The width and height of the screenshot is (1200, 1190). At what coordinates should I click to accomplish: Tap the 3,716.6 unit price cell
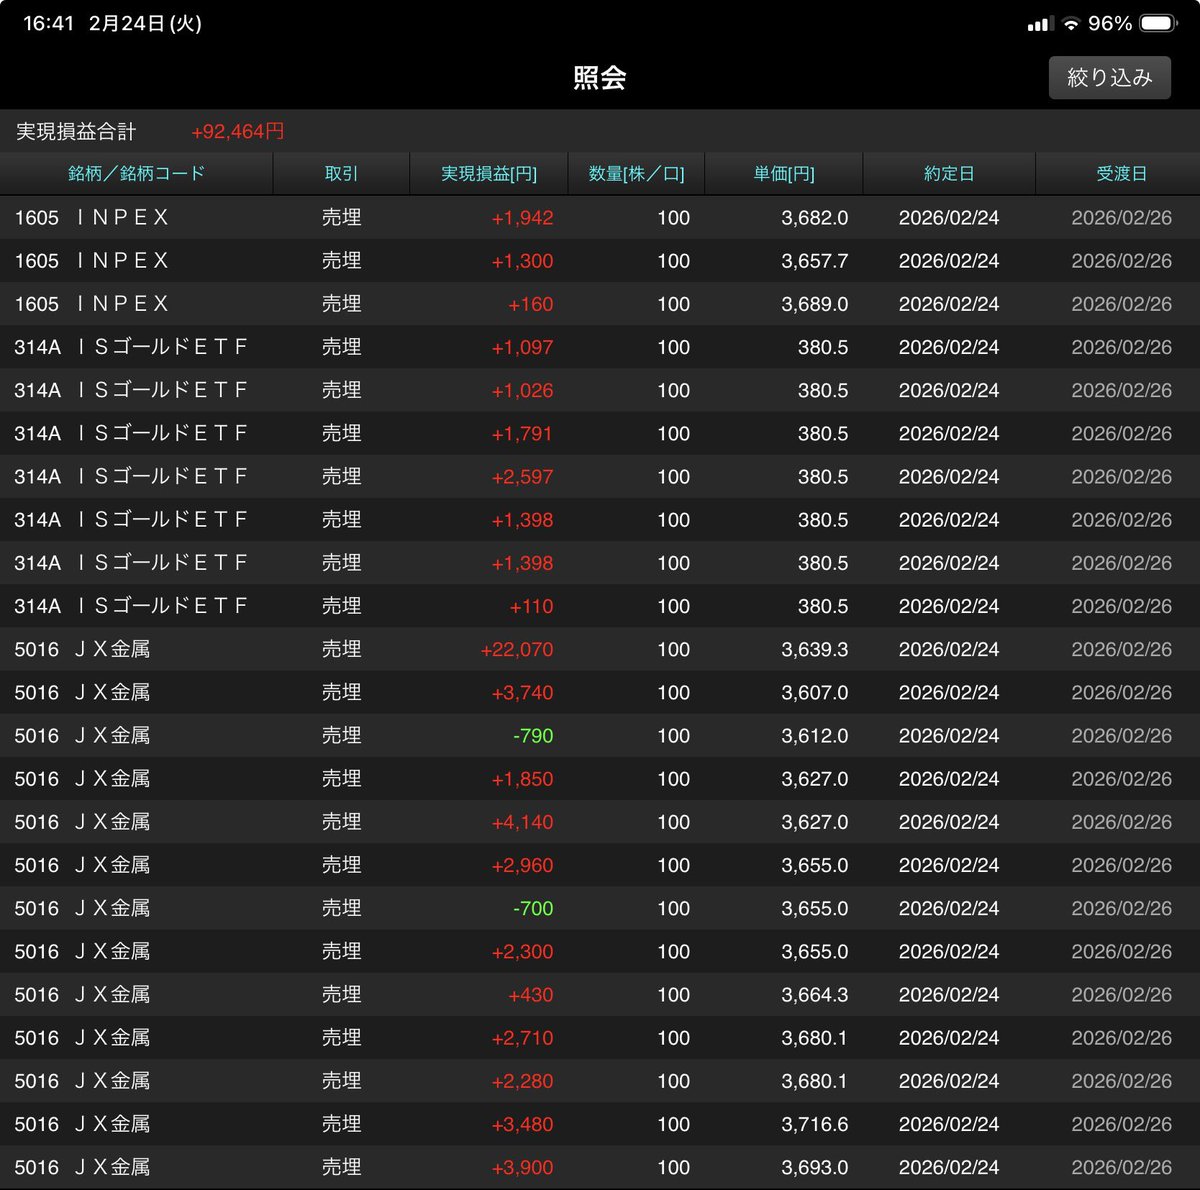(x=814, y=1124)
